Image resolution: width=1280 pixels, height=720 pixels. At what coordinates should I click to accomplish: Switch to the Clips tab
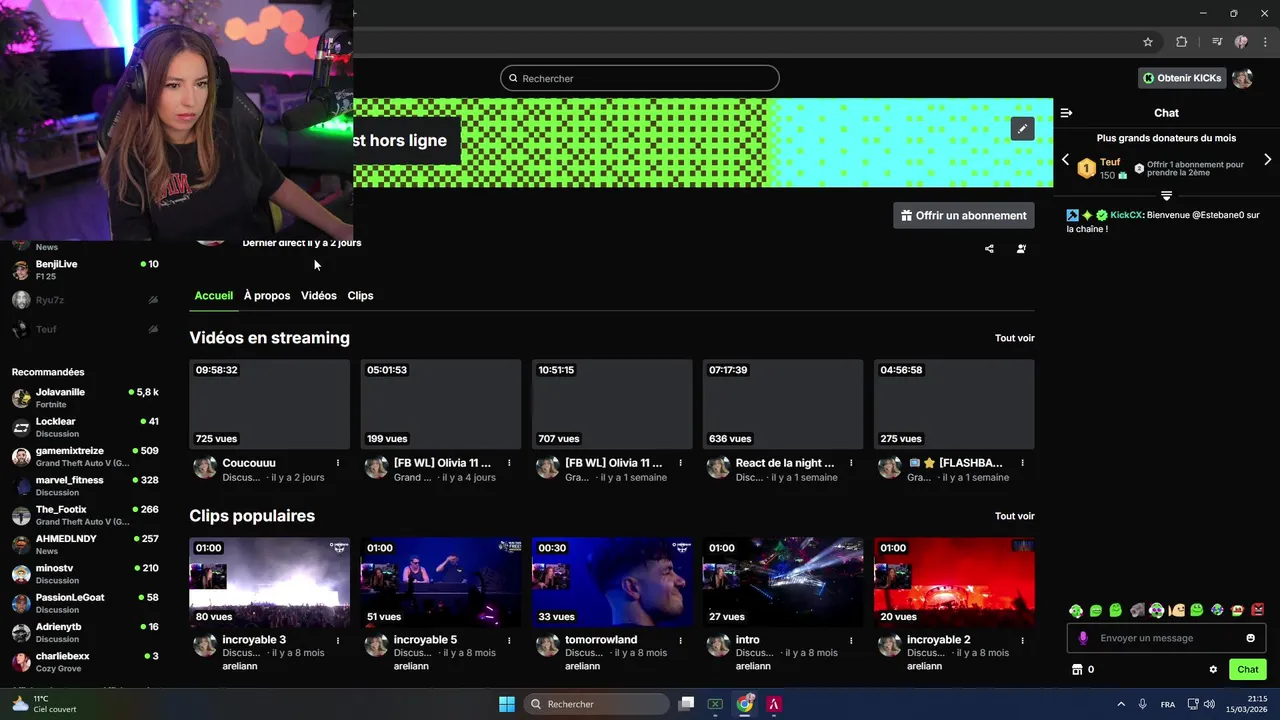360,296
